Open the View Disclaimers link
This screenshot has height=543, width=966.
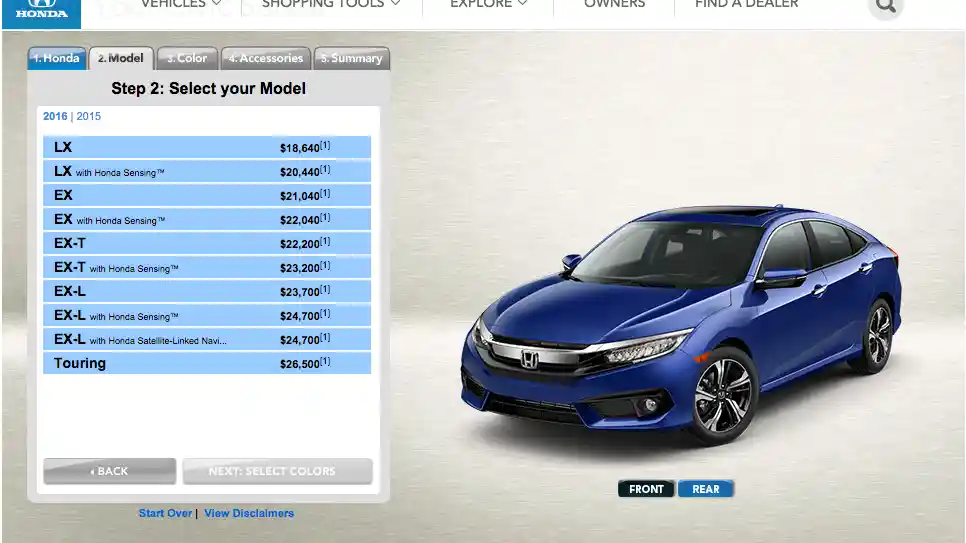tap(249, 513)
